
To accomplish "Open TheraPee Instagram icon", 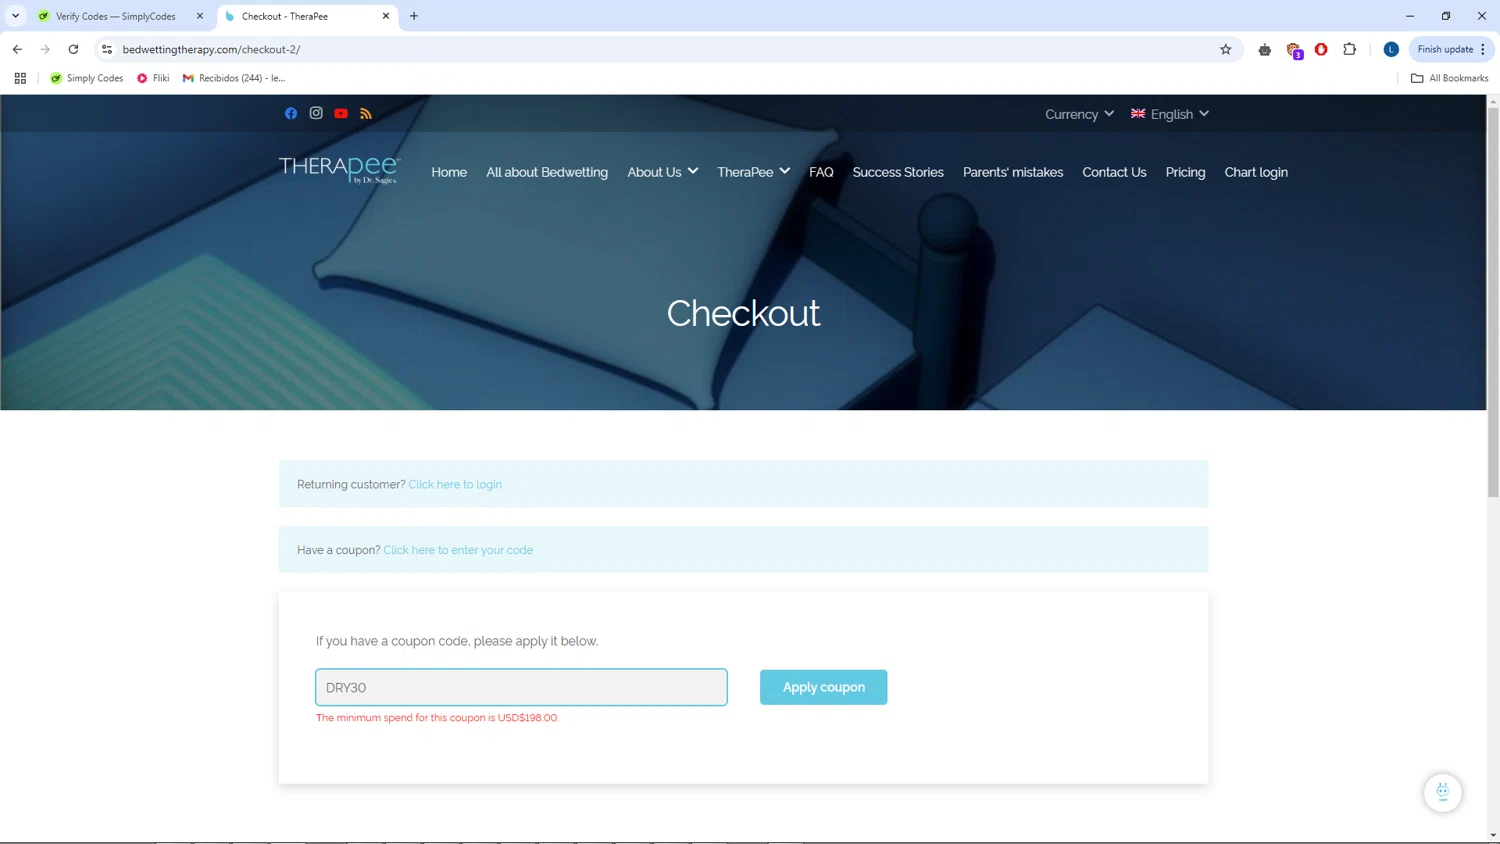I will 316,113.
